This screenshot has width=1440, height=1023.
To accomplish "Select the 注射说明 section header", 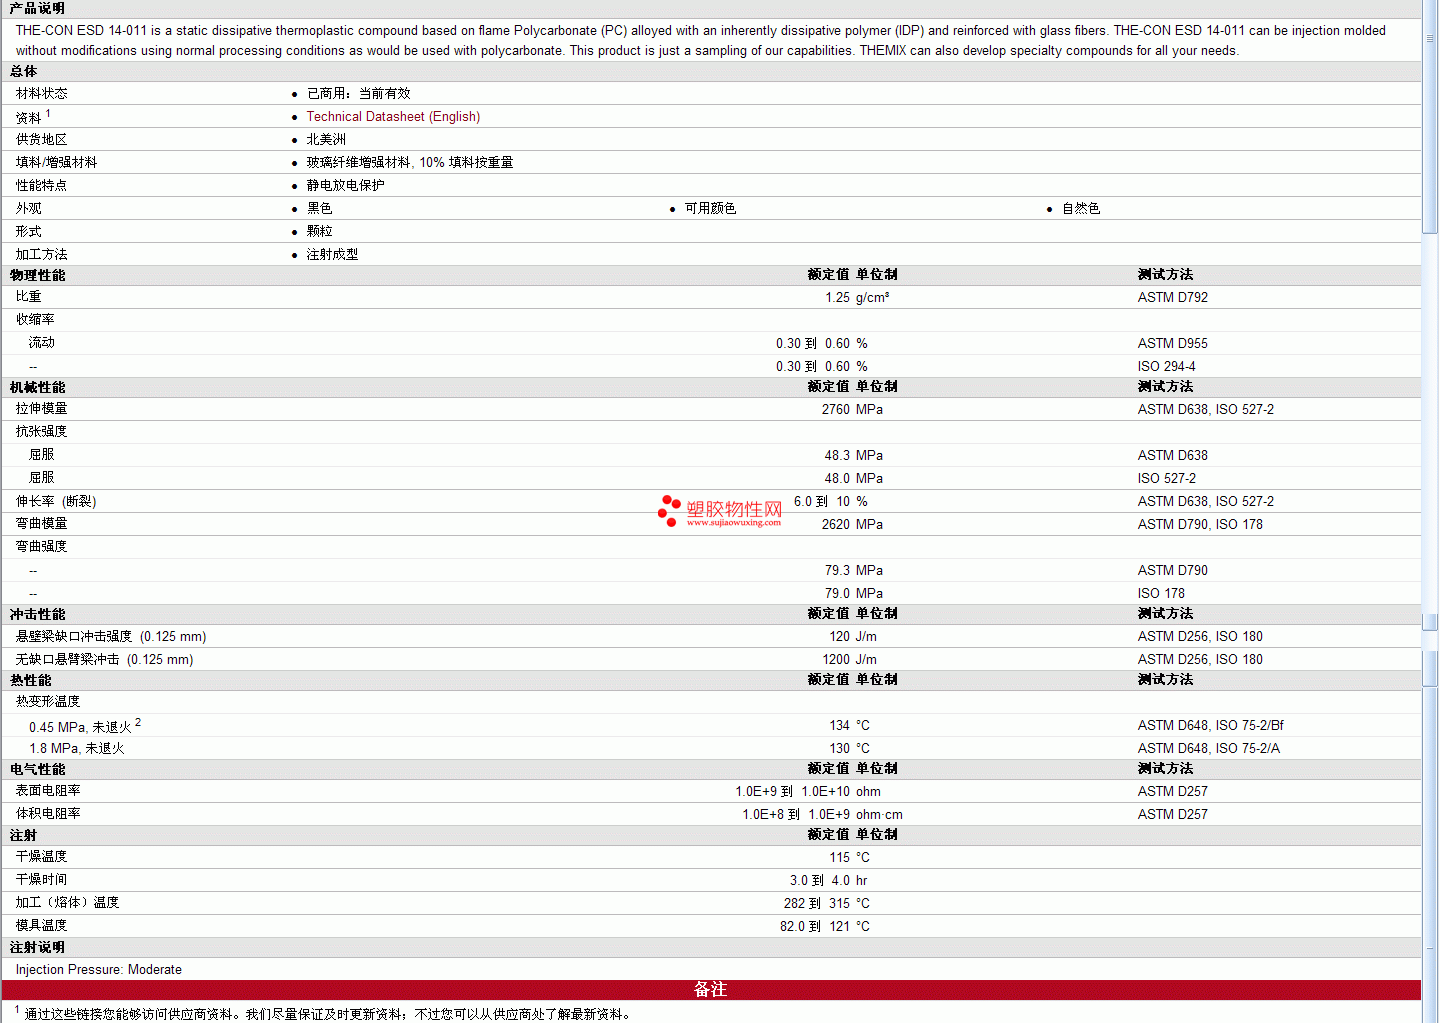I will click(x=37, y=947).
